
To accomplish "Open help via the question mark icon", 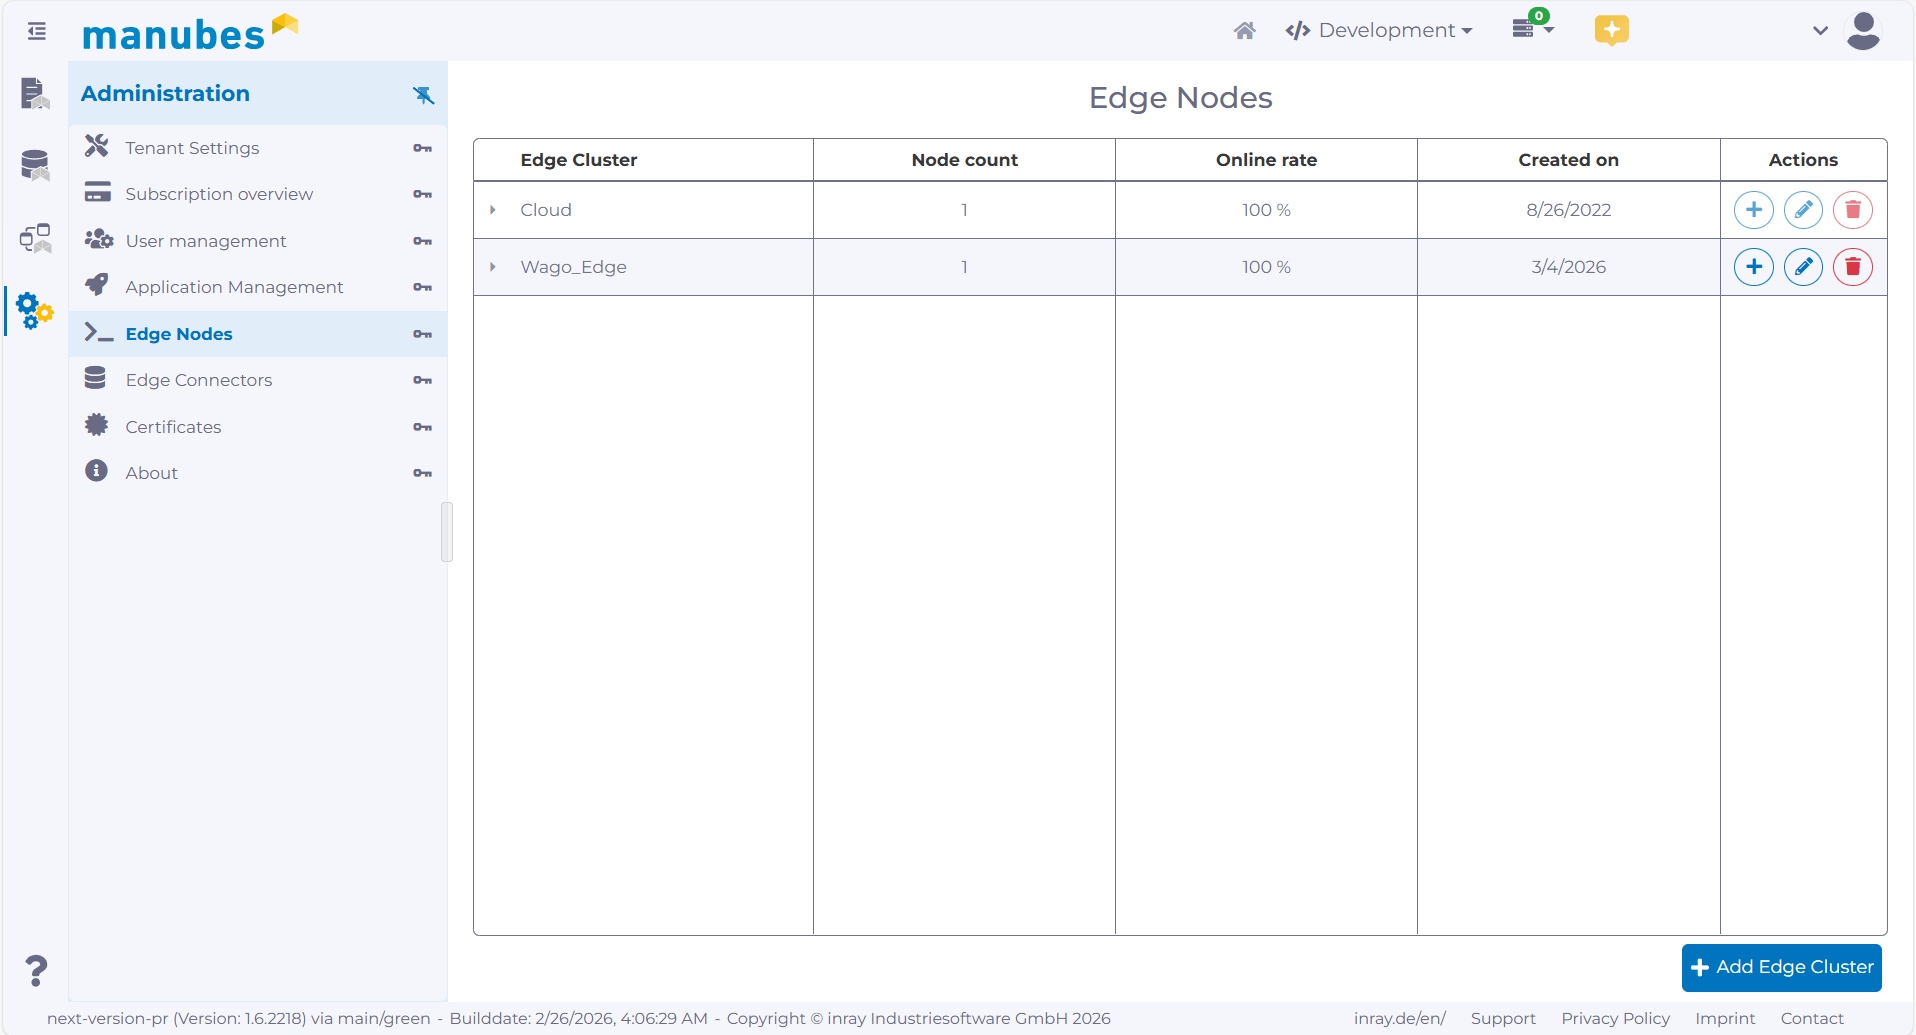I will (x=35, y=969).
